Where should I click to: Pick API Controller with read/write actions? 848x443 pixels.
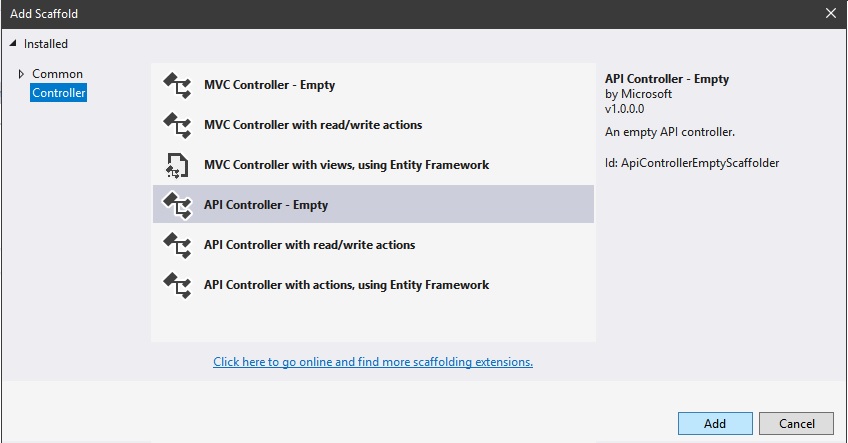point(373,245)
